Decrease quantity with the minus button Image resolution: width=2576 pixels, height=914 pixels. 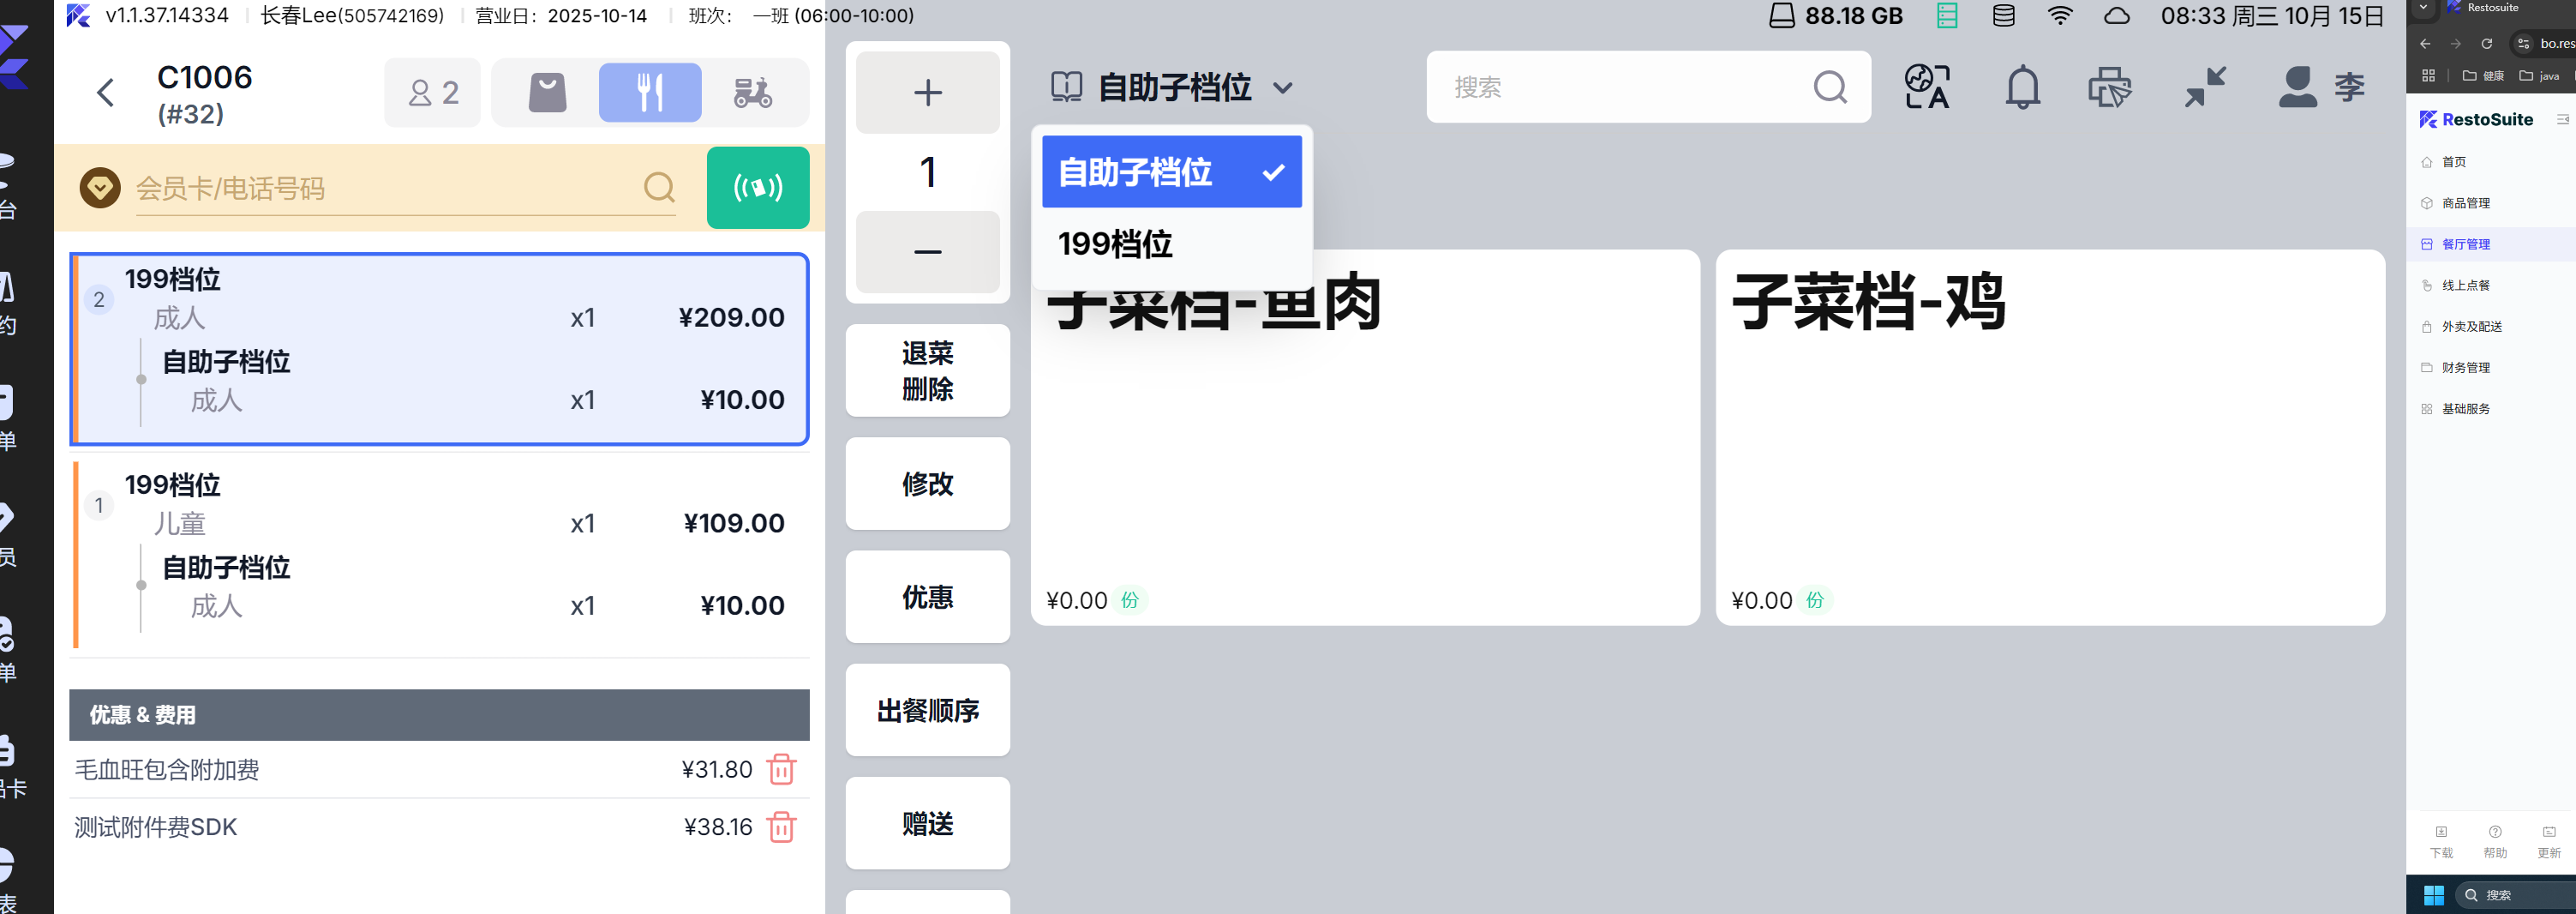point(927,252)
